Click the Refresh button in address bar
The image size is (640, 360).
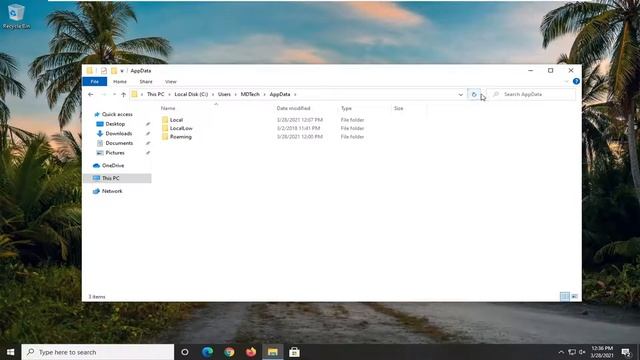474,94
